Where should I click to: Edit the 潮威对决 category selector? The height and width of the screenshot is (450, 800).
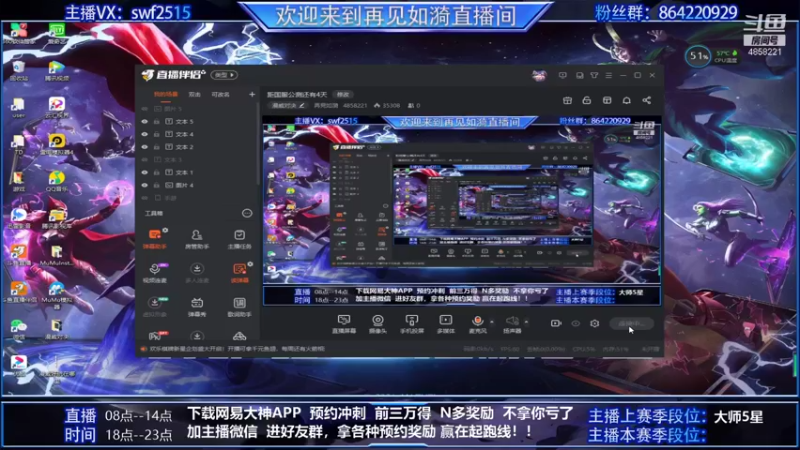click(288, 106)
